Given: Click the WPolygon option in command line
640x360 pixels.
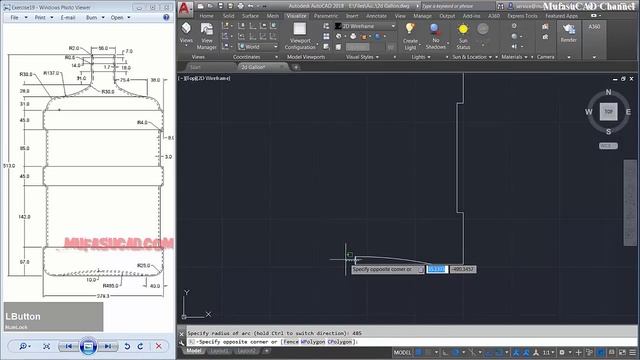Looking at the screenshot, I should coord(313,342).
